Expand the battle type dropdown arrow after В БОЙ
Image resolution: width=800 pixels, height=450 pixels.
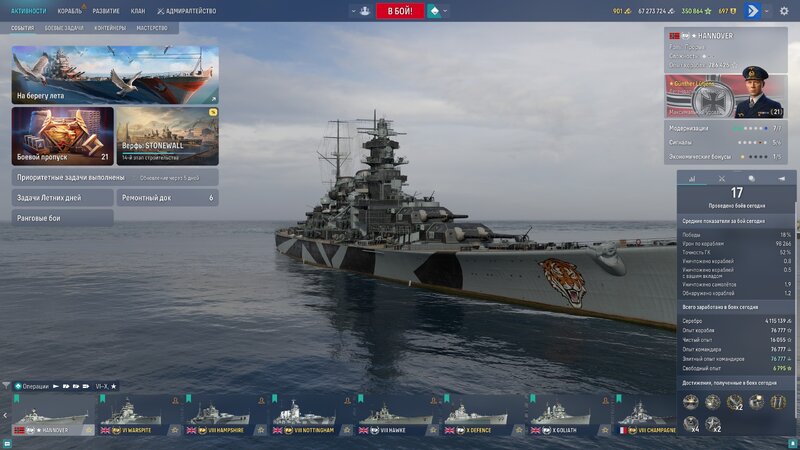click(445, 11)
